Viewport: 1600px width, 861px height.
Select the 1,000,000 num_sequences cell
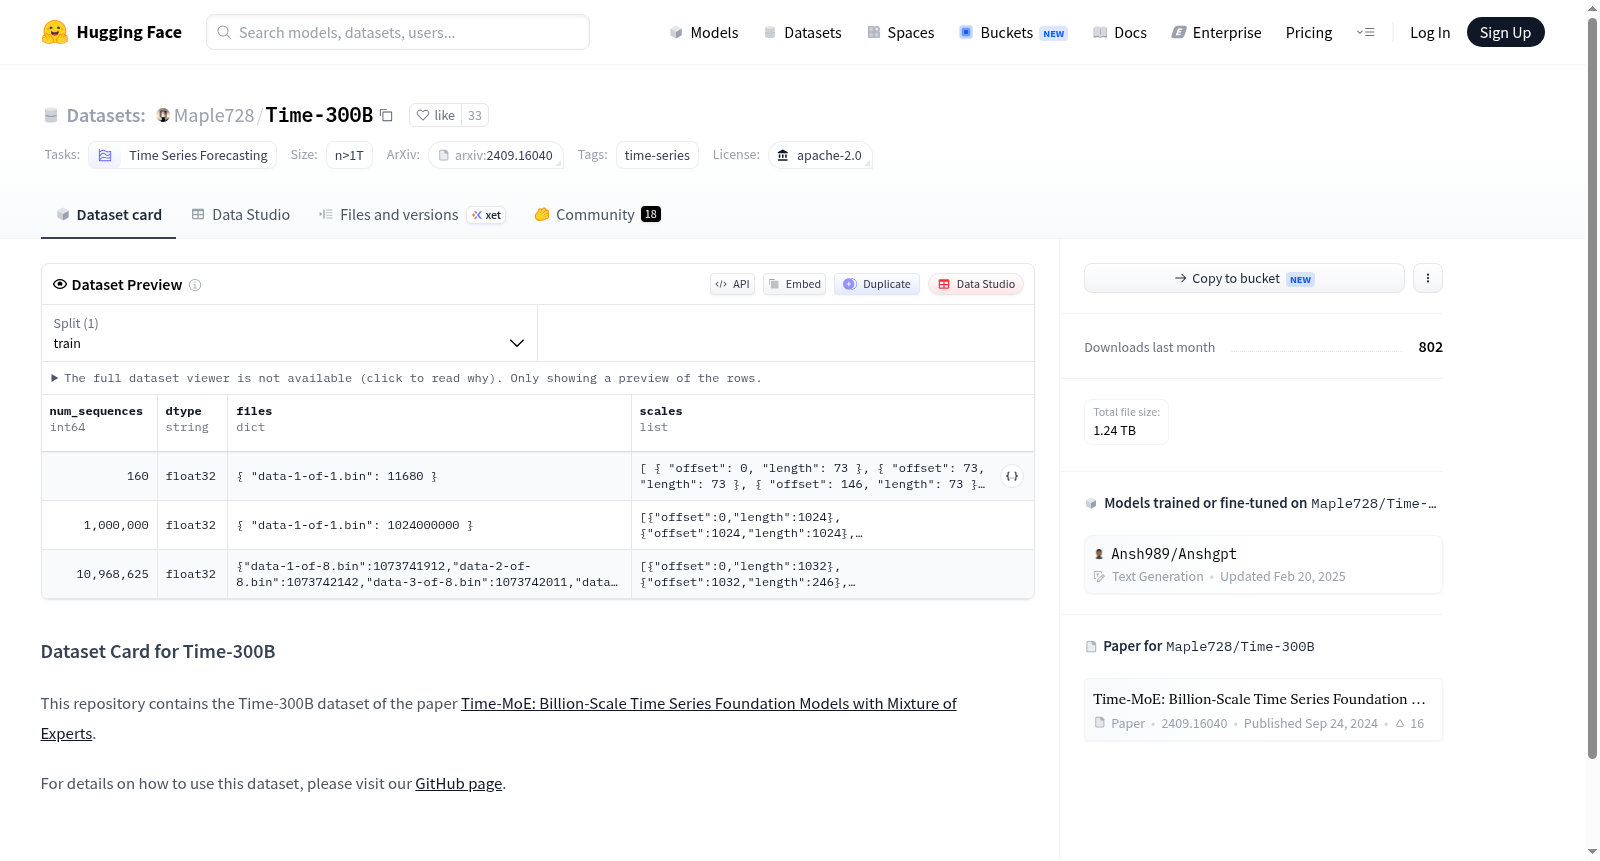pos(99,526)
